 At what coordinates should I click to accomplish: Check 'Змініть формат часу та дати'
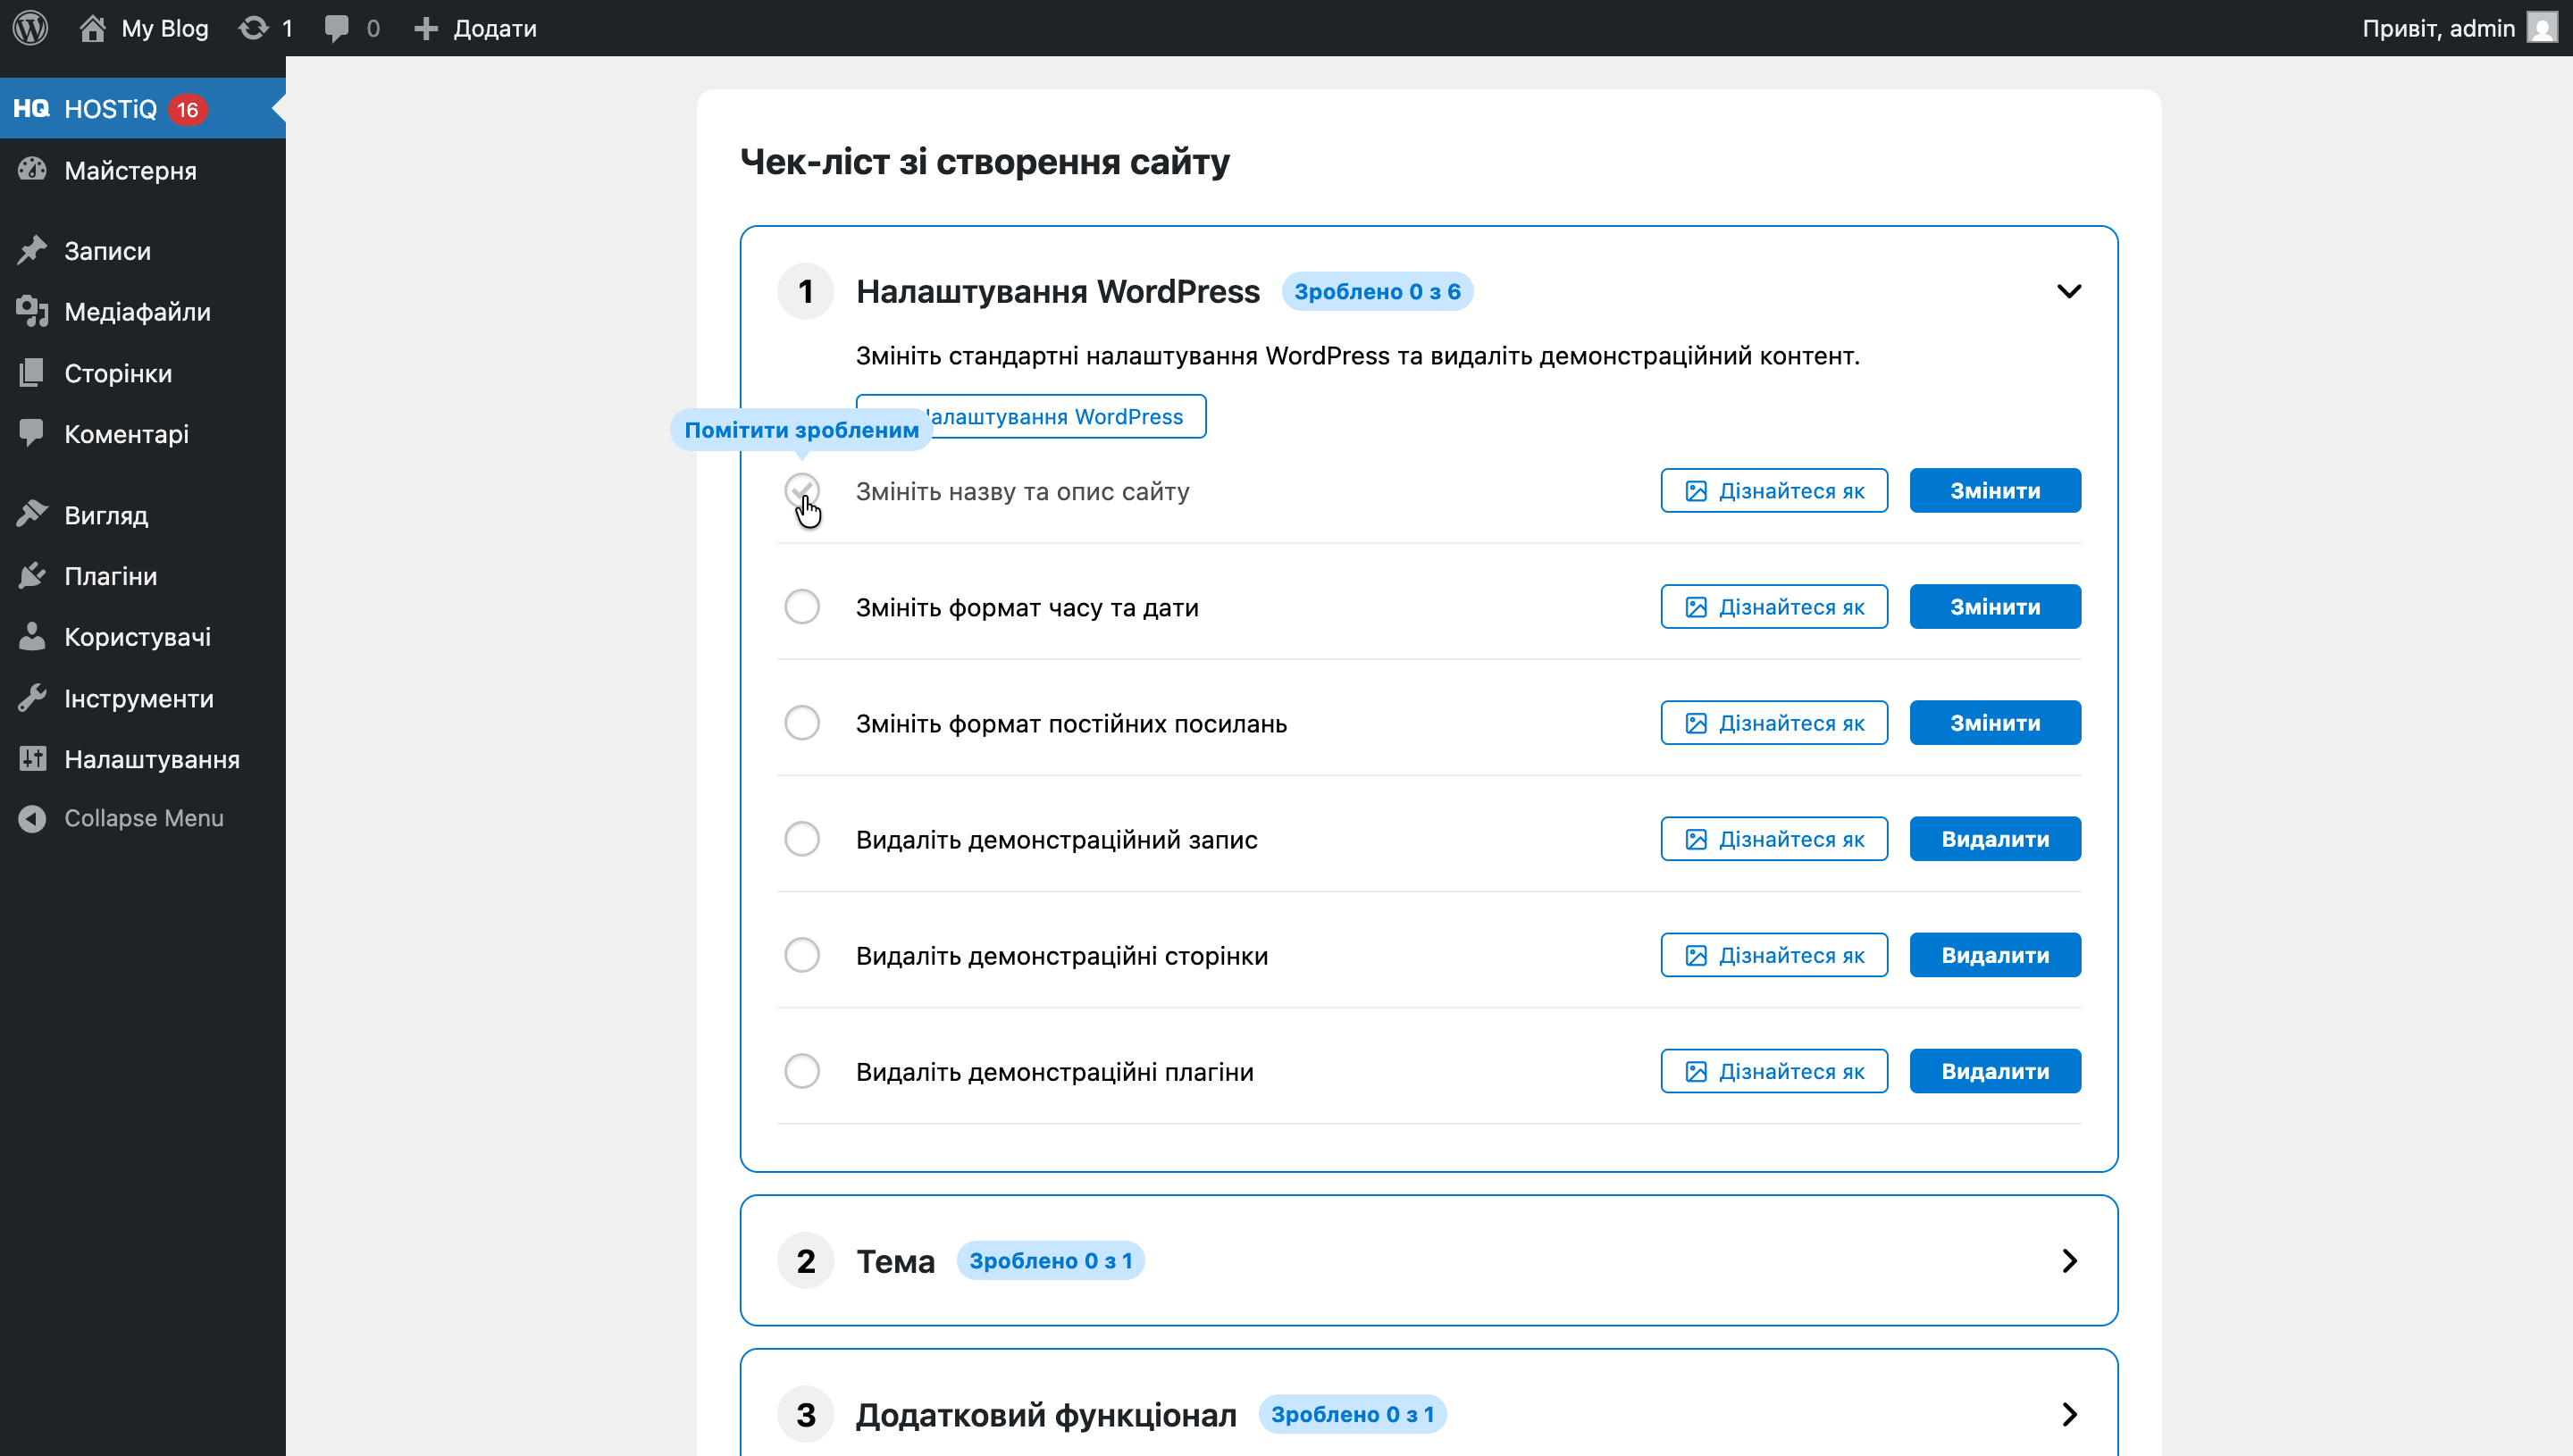(x=802, y=606)
